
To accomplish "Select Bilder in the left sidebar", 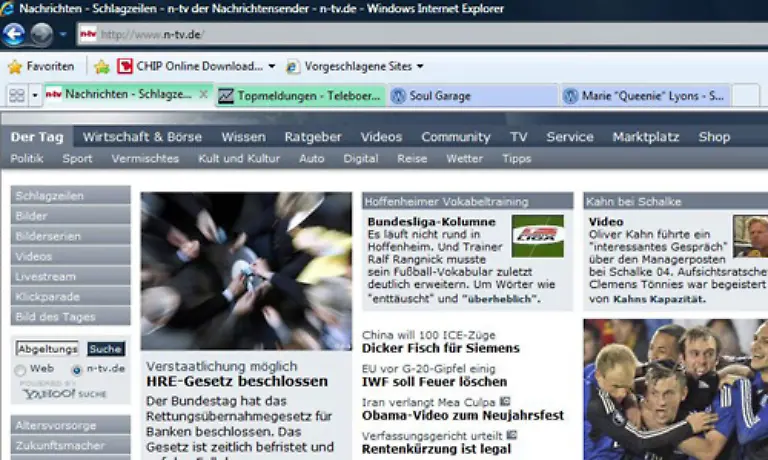I will pyautogui.click(x=71, y=216).
